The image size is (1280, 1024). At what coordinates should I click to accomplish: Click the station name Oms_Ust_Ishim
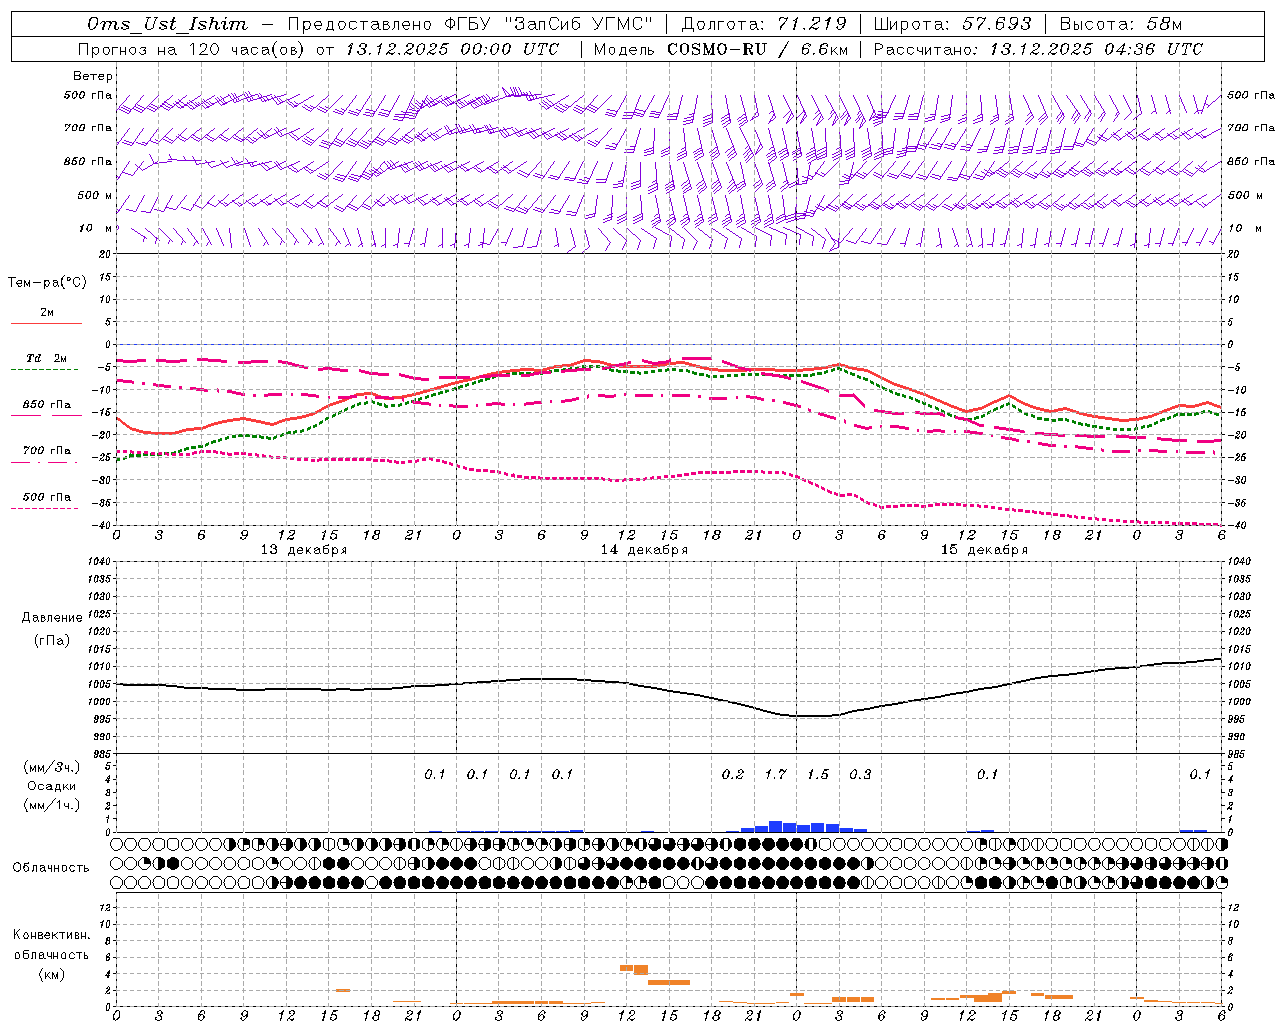pos(167,24)
